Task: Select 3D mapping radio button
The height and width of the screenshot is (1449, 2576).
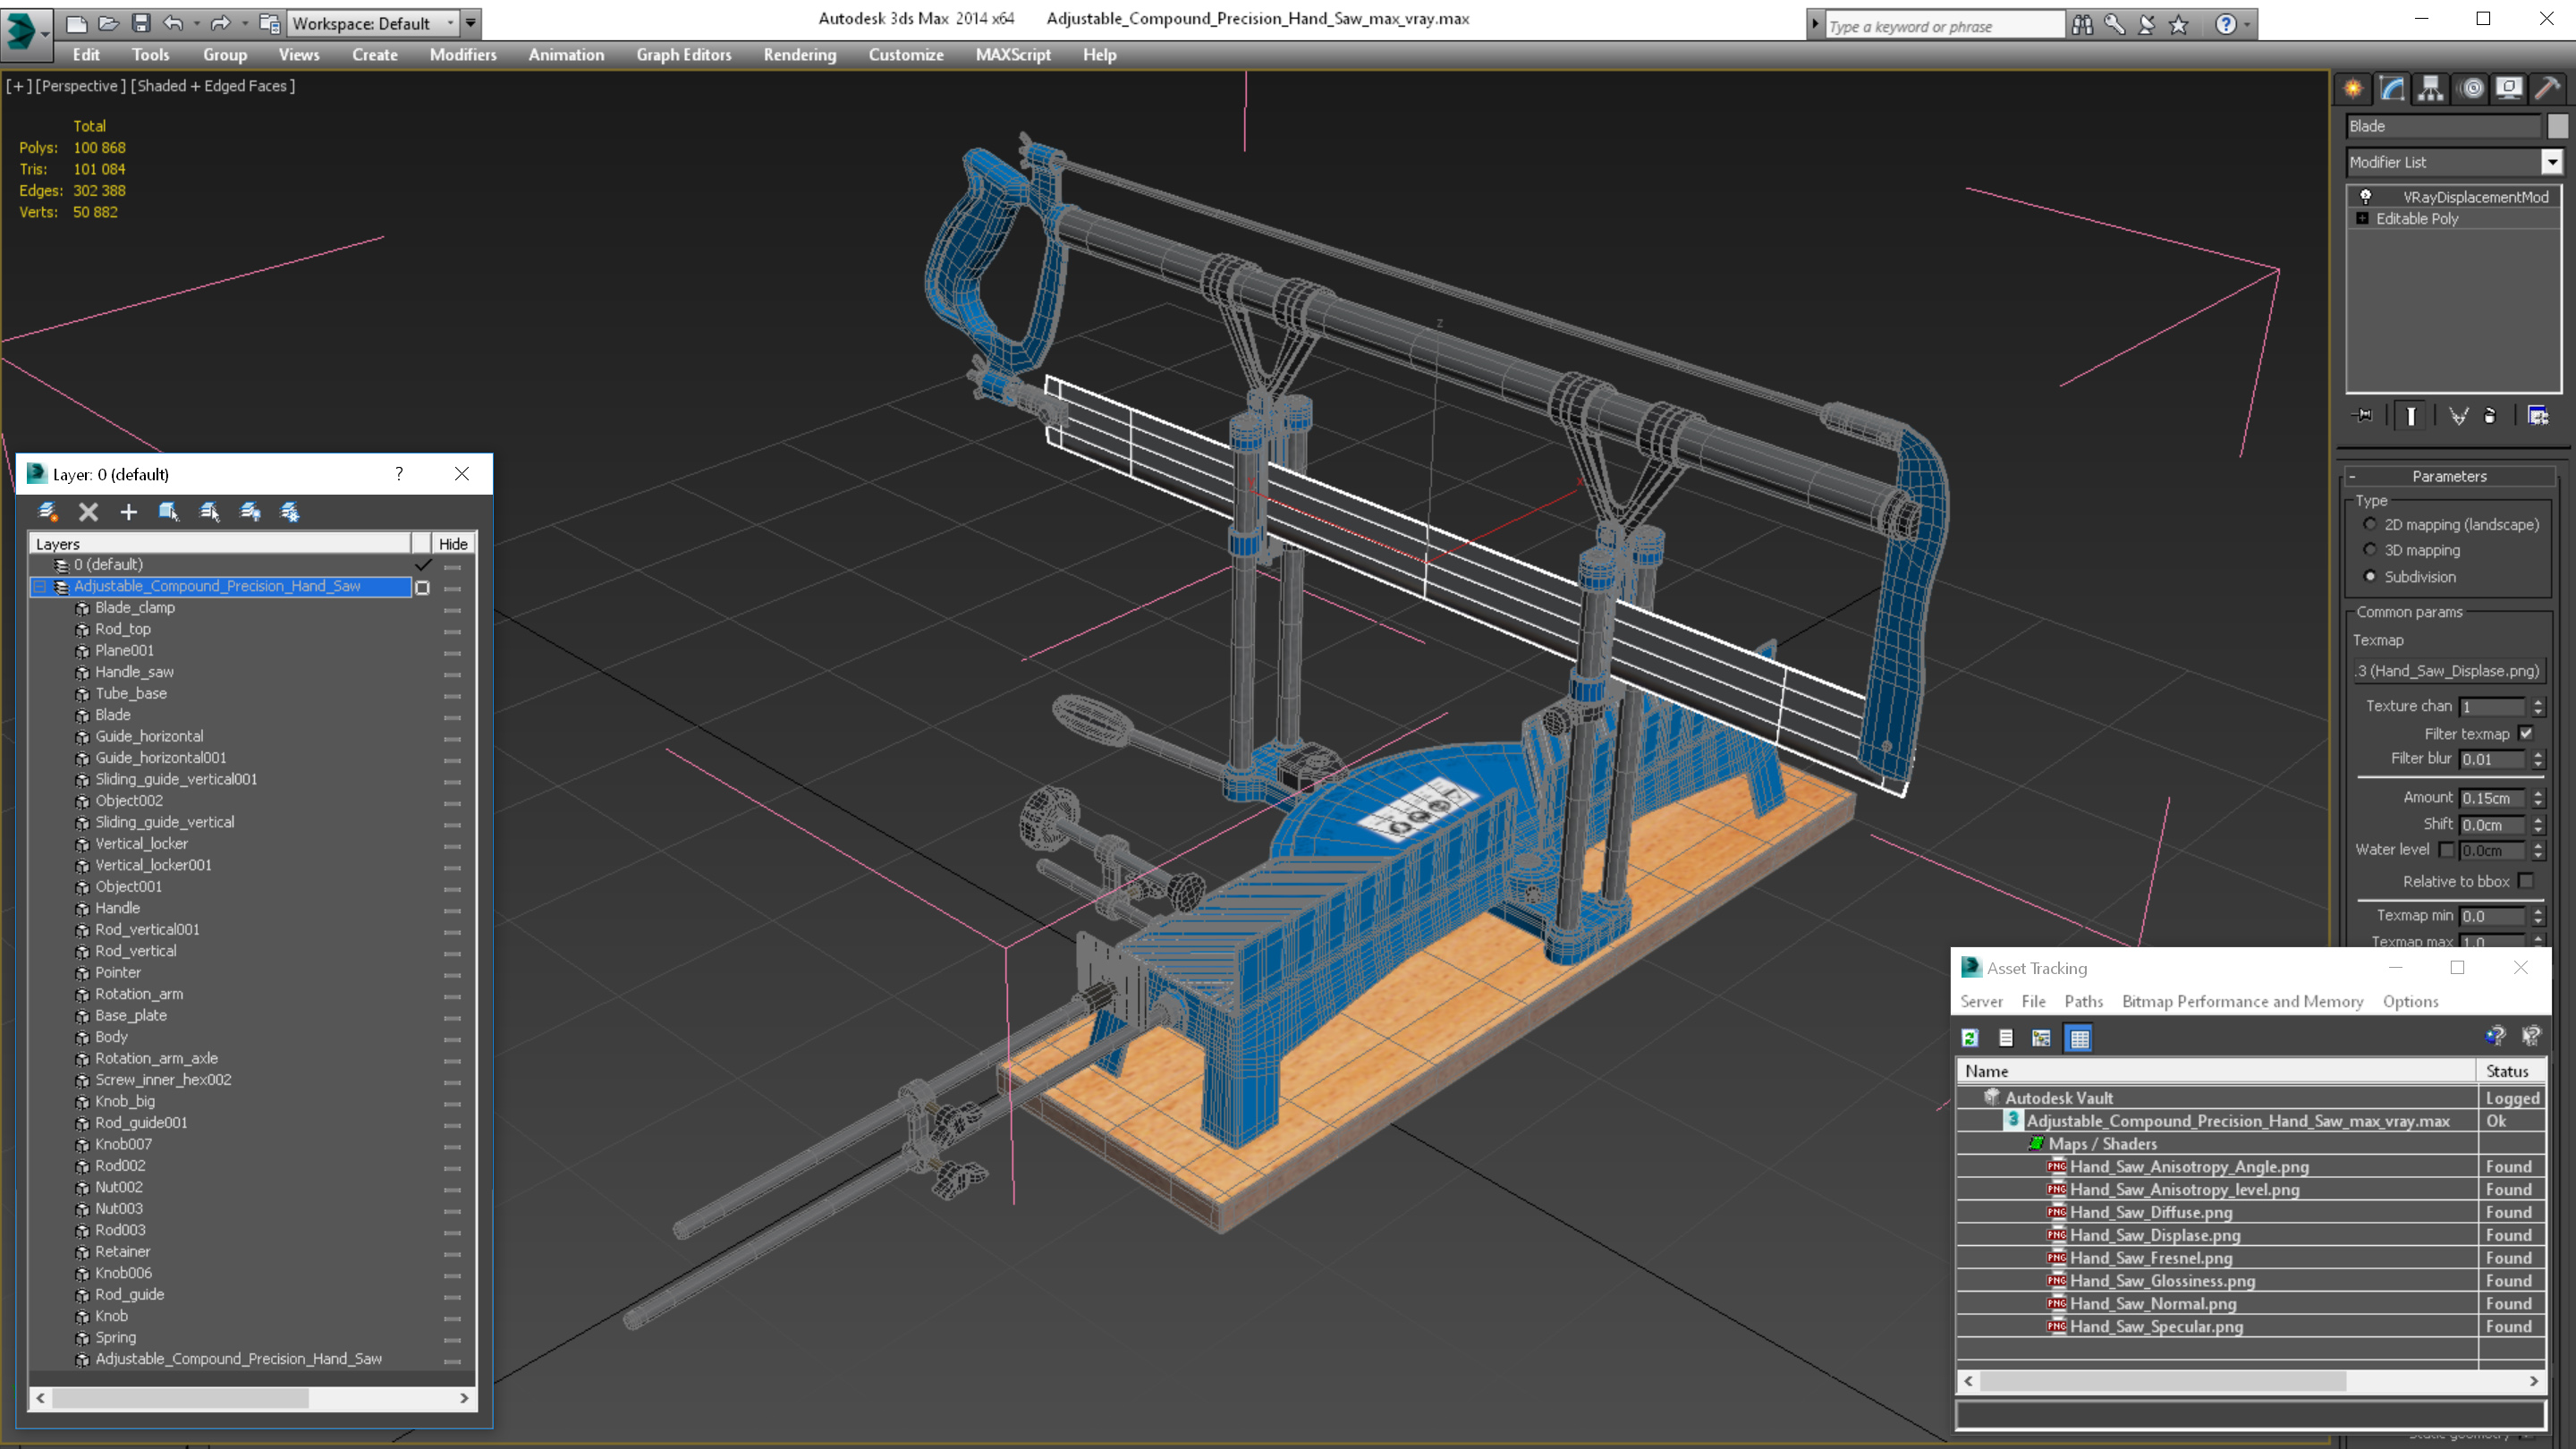Action: (x=2369, y=550)
